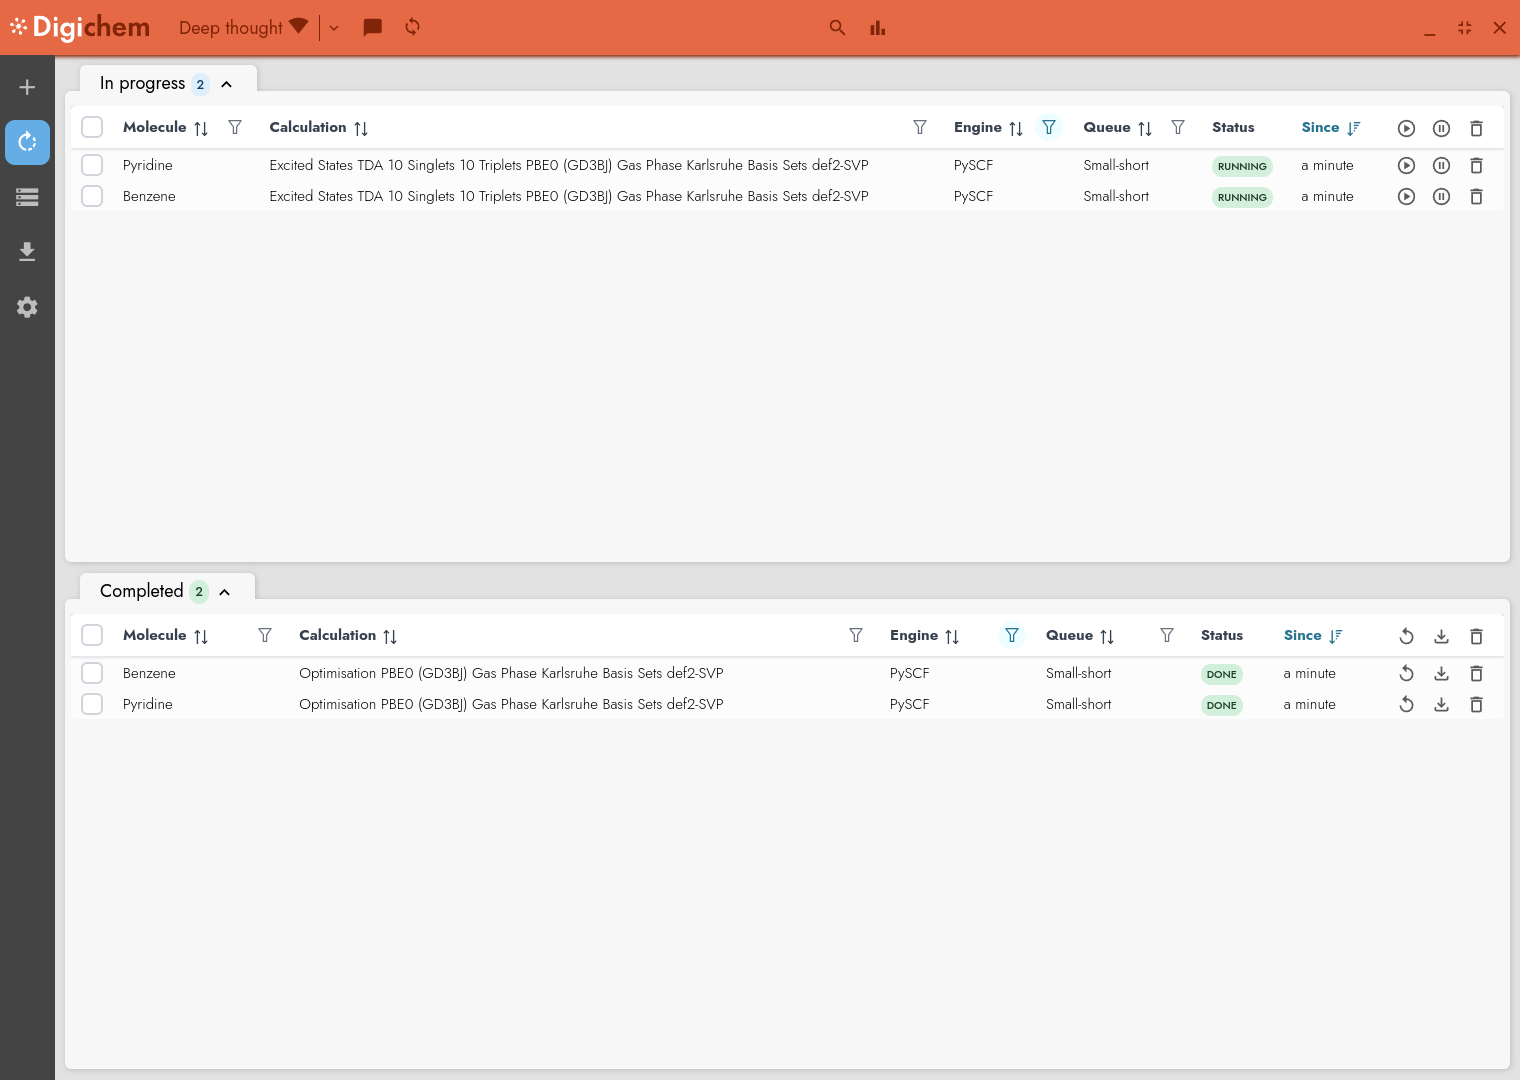The image size is (1520, 1080).
Task: Check the Benzene row in Completed table
Action: coord(92,673)
